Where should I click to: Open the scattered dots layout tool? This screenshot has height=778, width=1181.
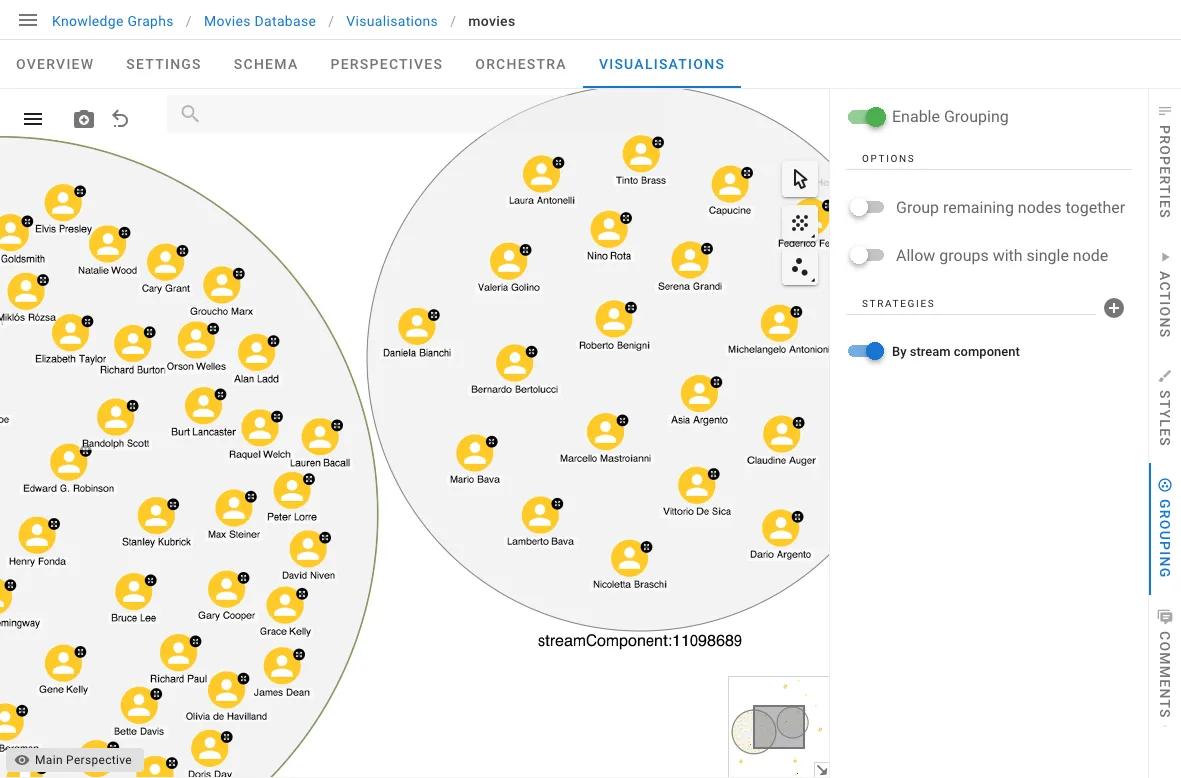(x=800, y=267)
